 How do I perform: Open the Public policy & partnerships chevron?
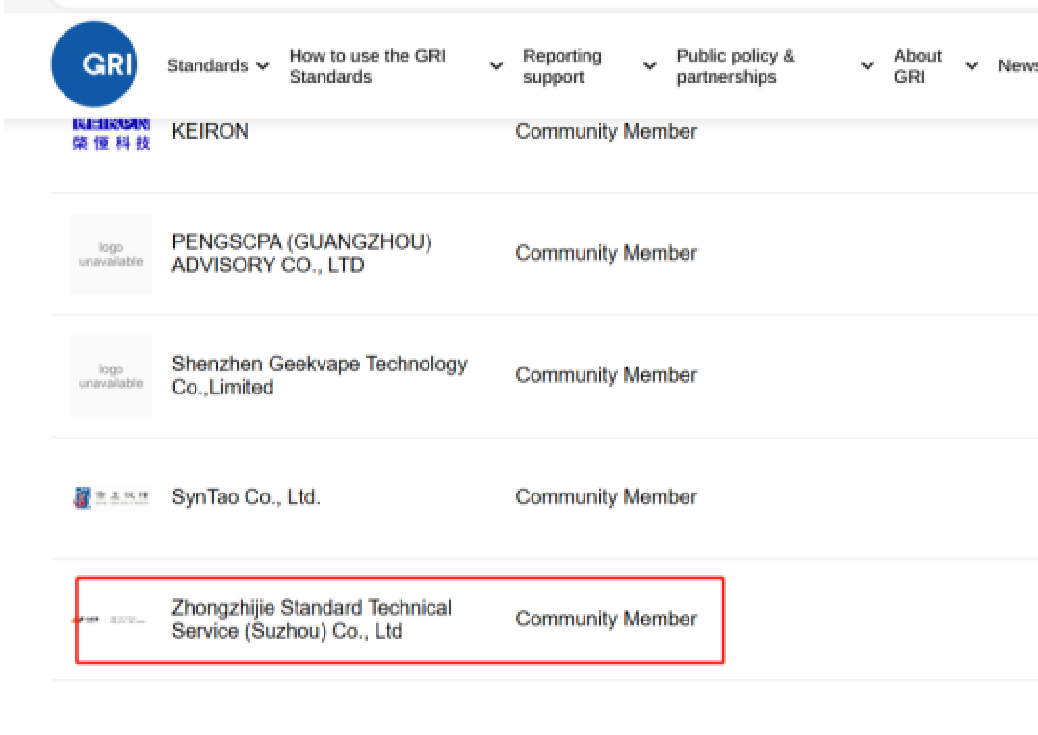(867, 66)
